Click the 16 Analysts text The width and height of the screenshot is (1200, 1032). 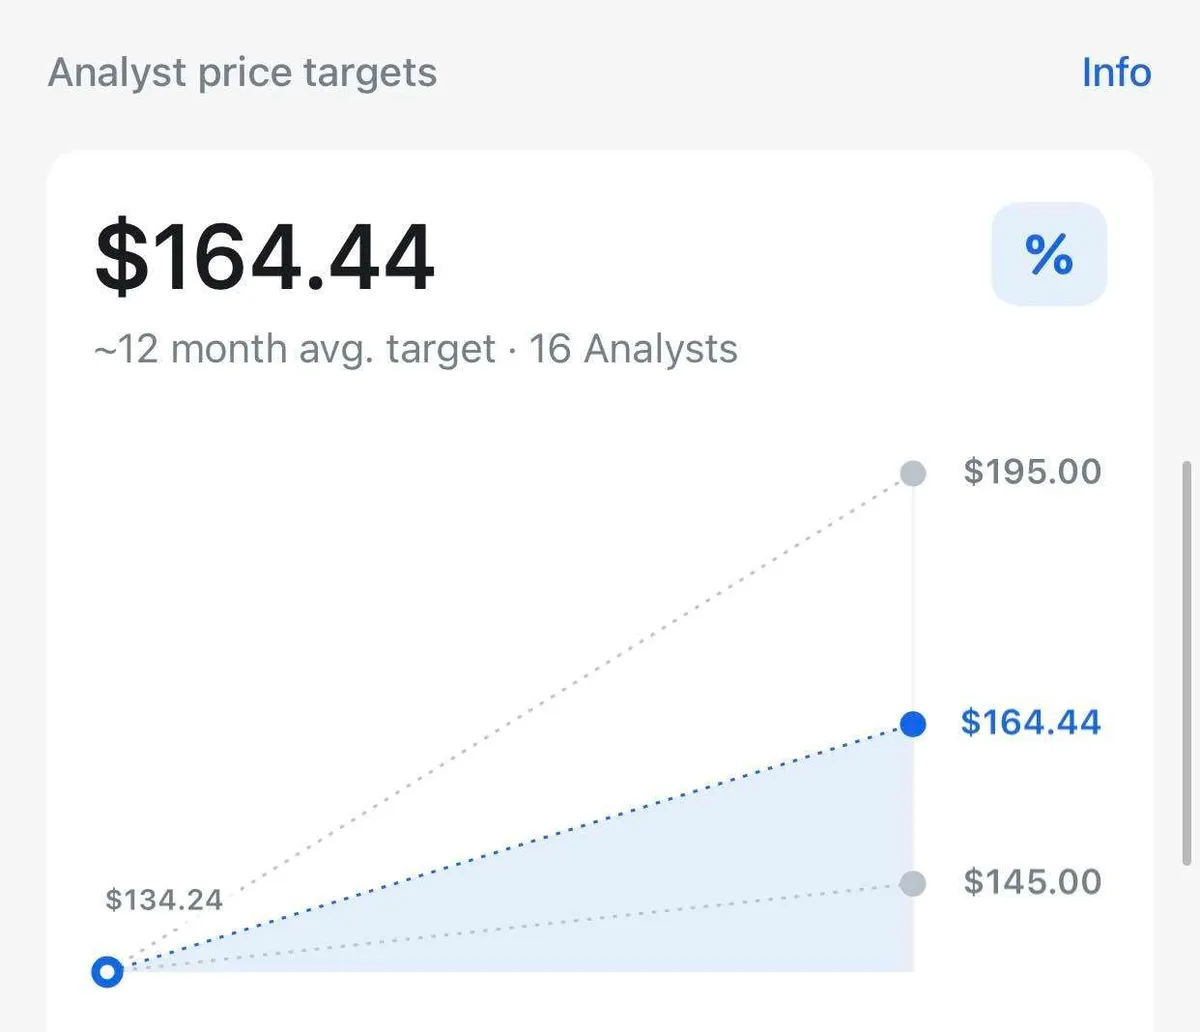pyautogui.click(x=633, y=349)
